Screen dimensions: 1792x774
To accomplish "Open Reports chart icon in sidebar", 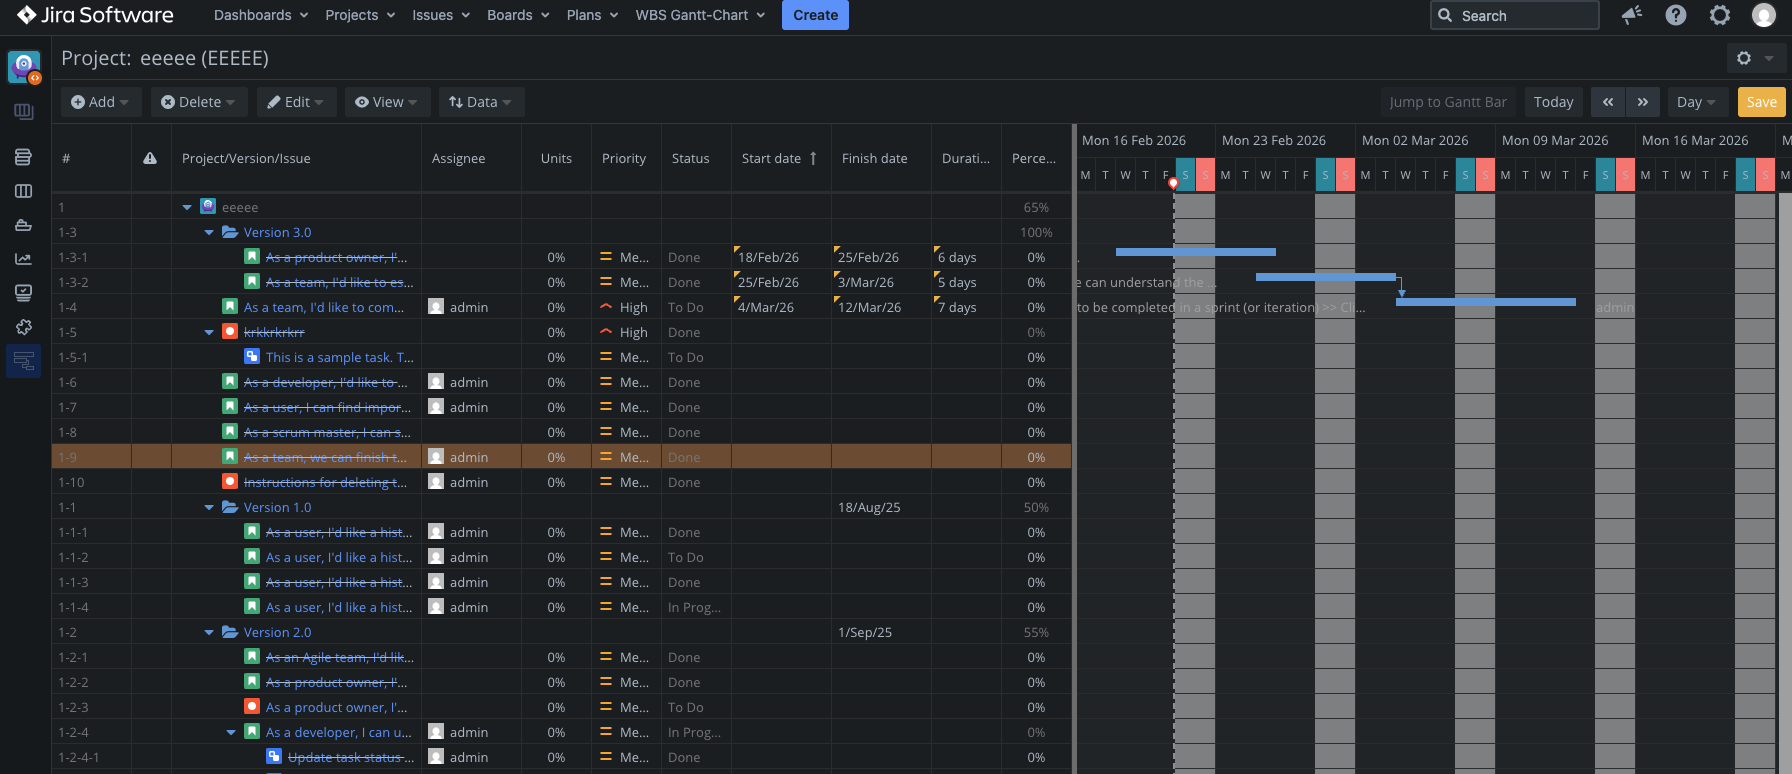I will [x=23, y=259].
